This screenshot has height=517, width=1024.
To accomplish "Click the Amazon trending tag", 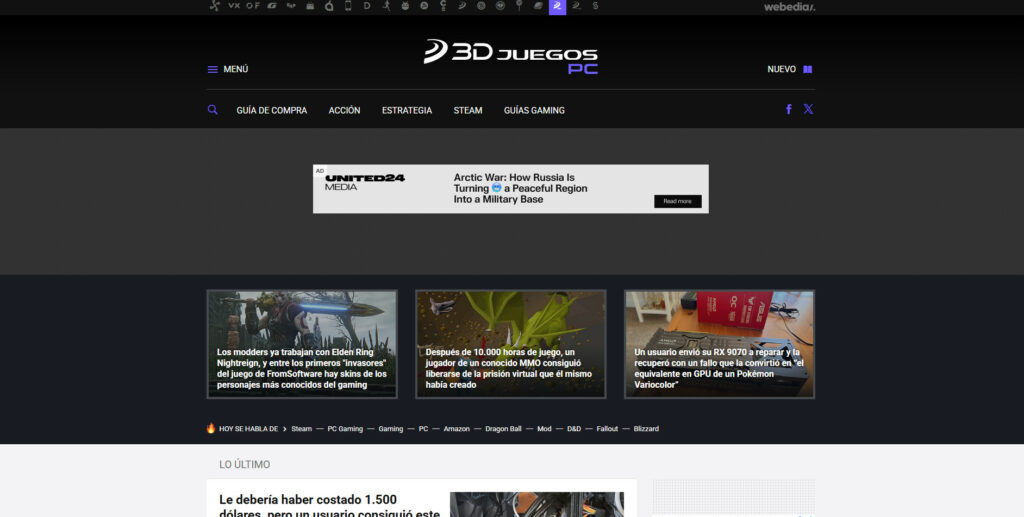I will (456, 429).
